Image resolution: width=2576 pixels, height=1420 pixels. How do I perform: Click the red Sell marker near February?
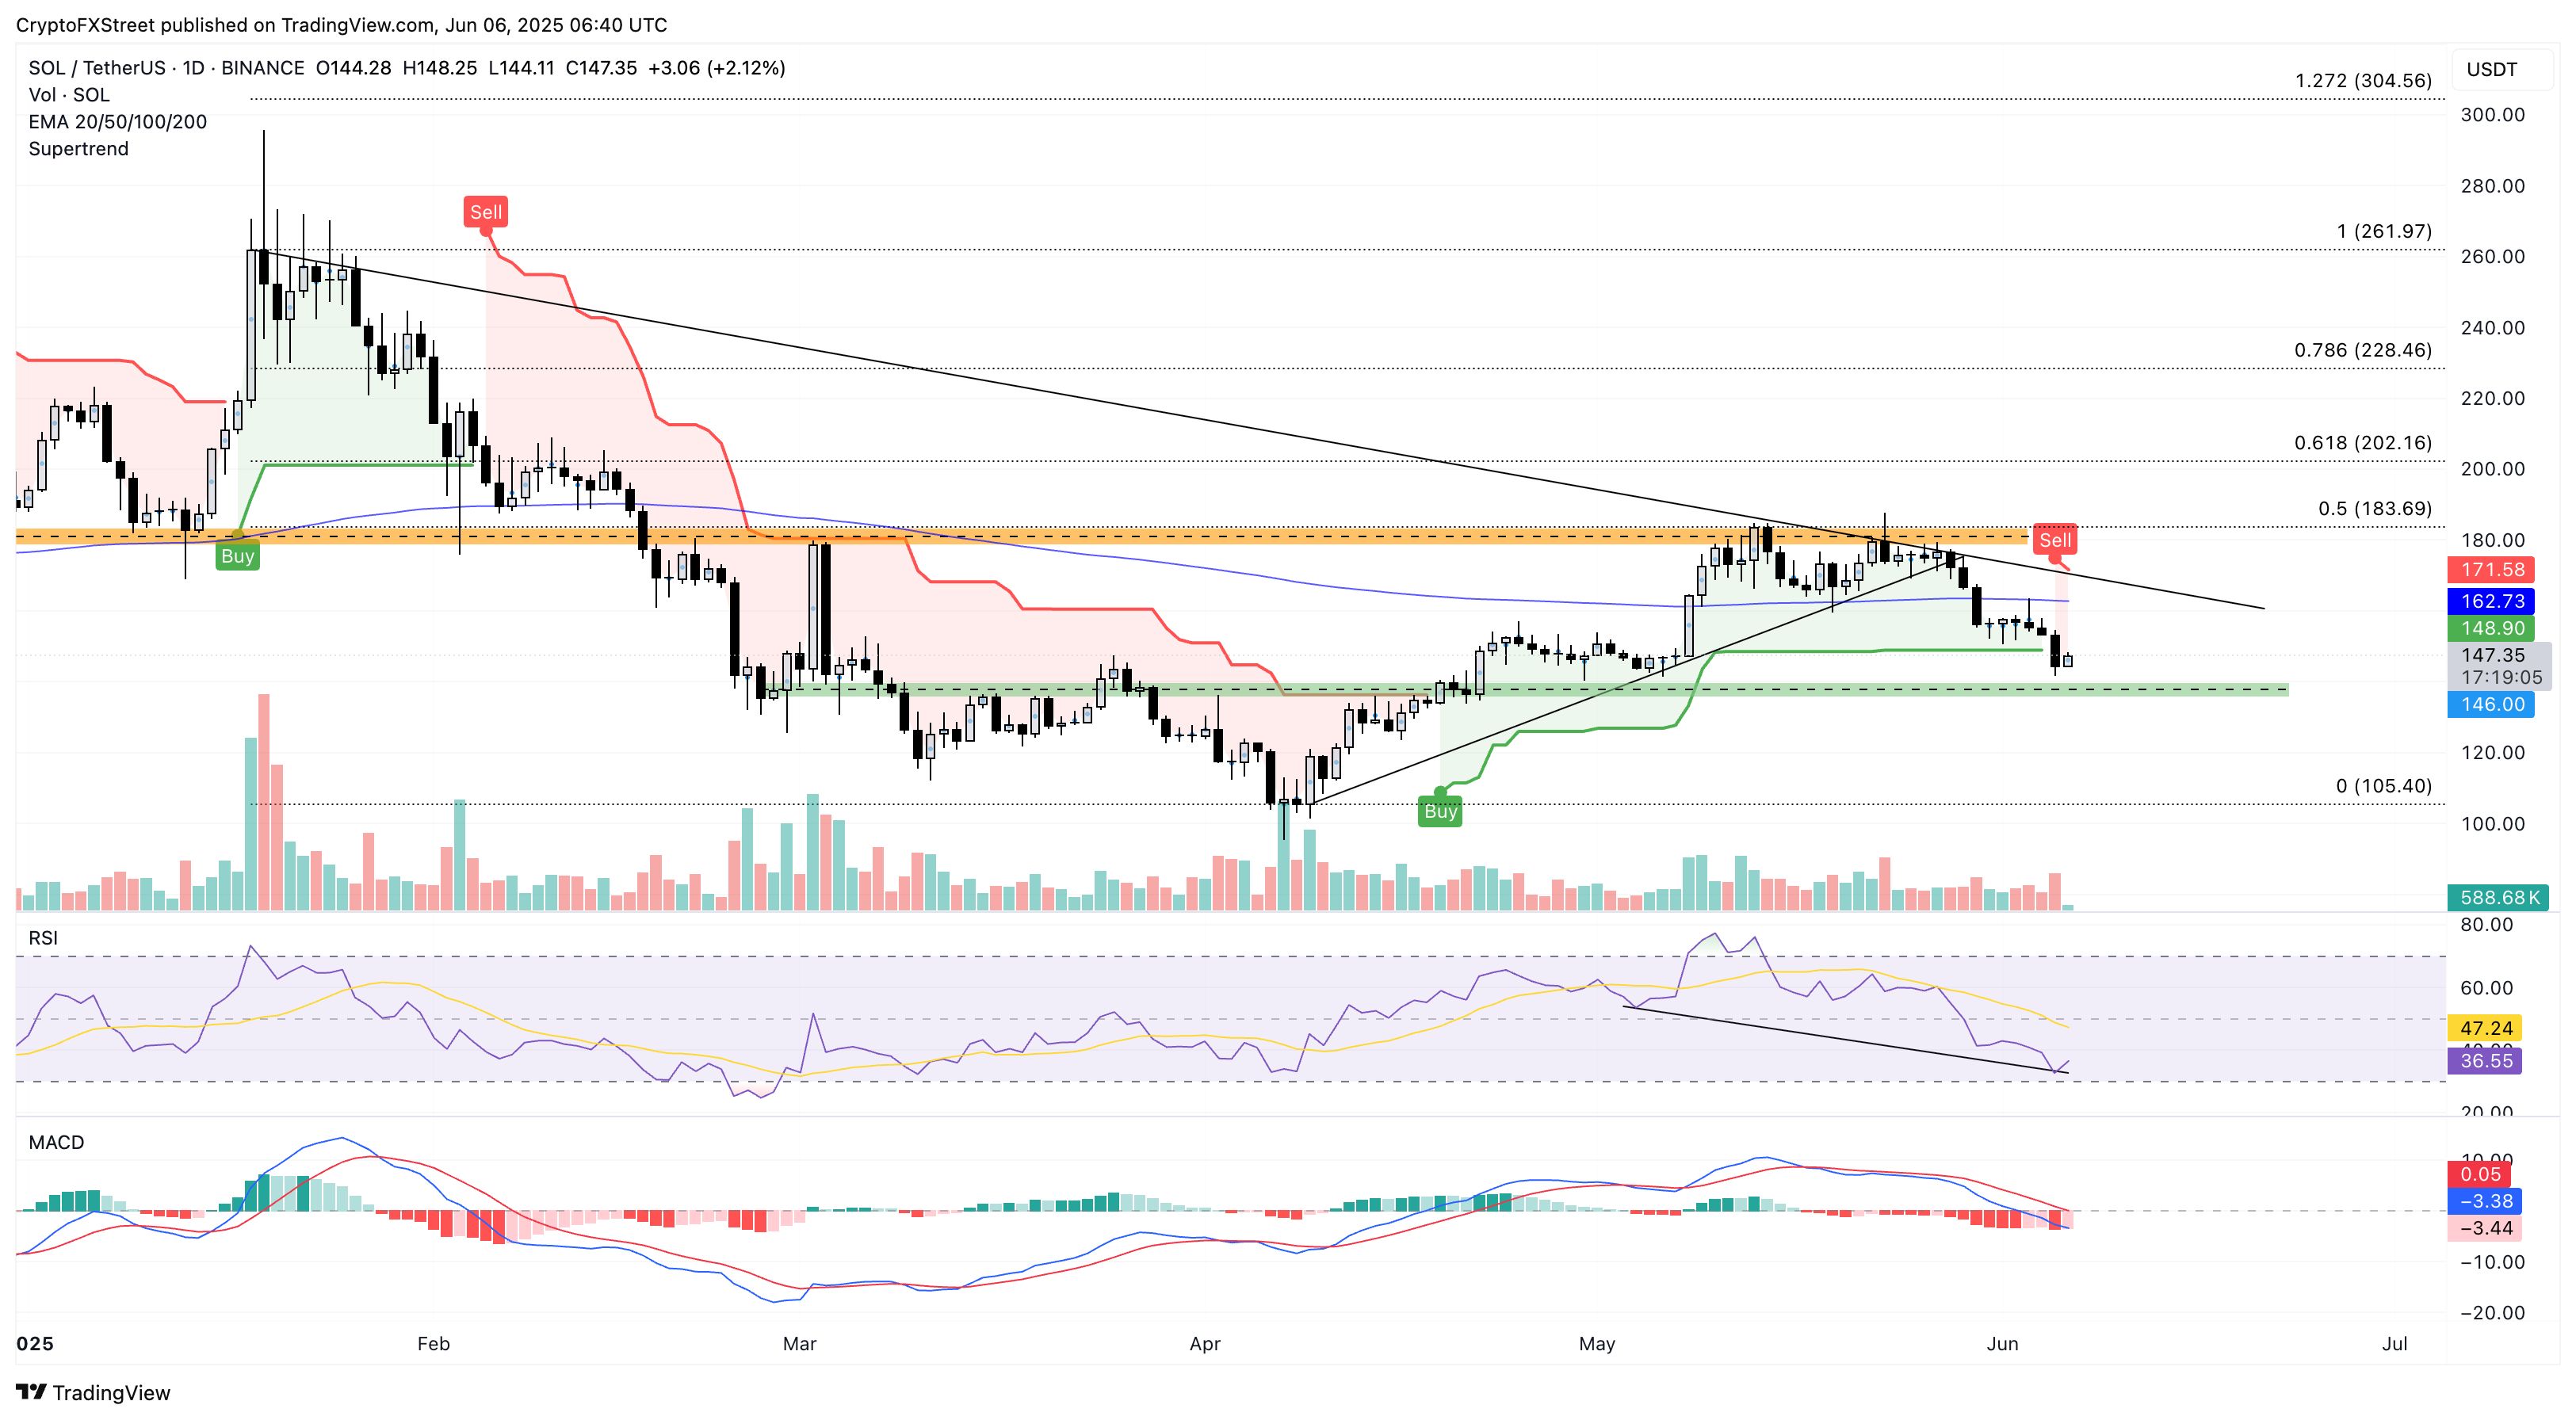click(486, 212)
